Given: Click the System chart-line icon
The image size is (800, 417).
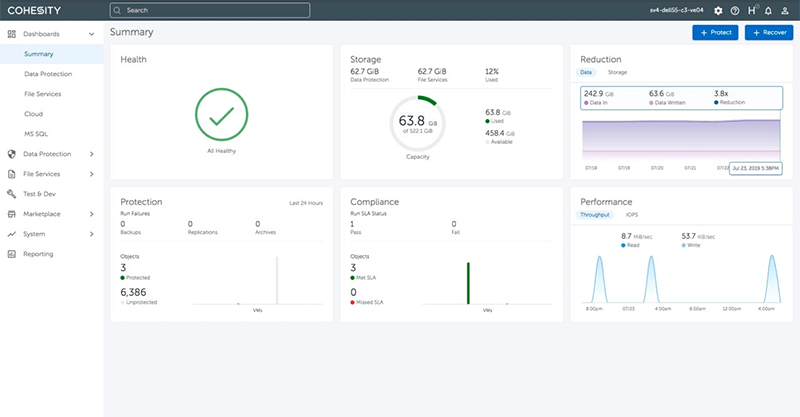Looking at the screenshot, I should (12, 234).
